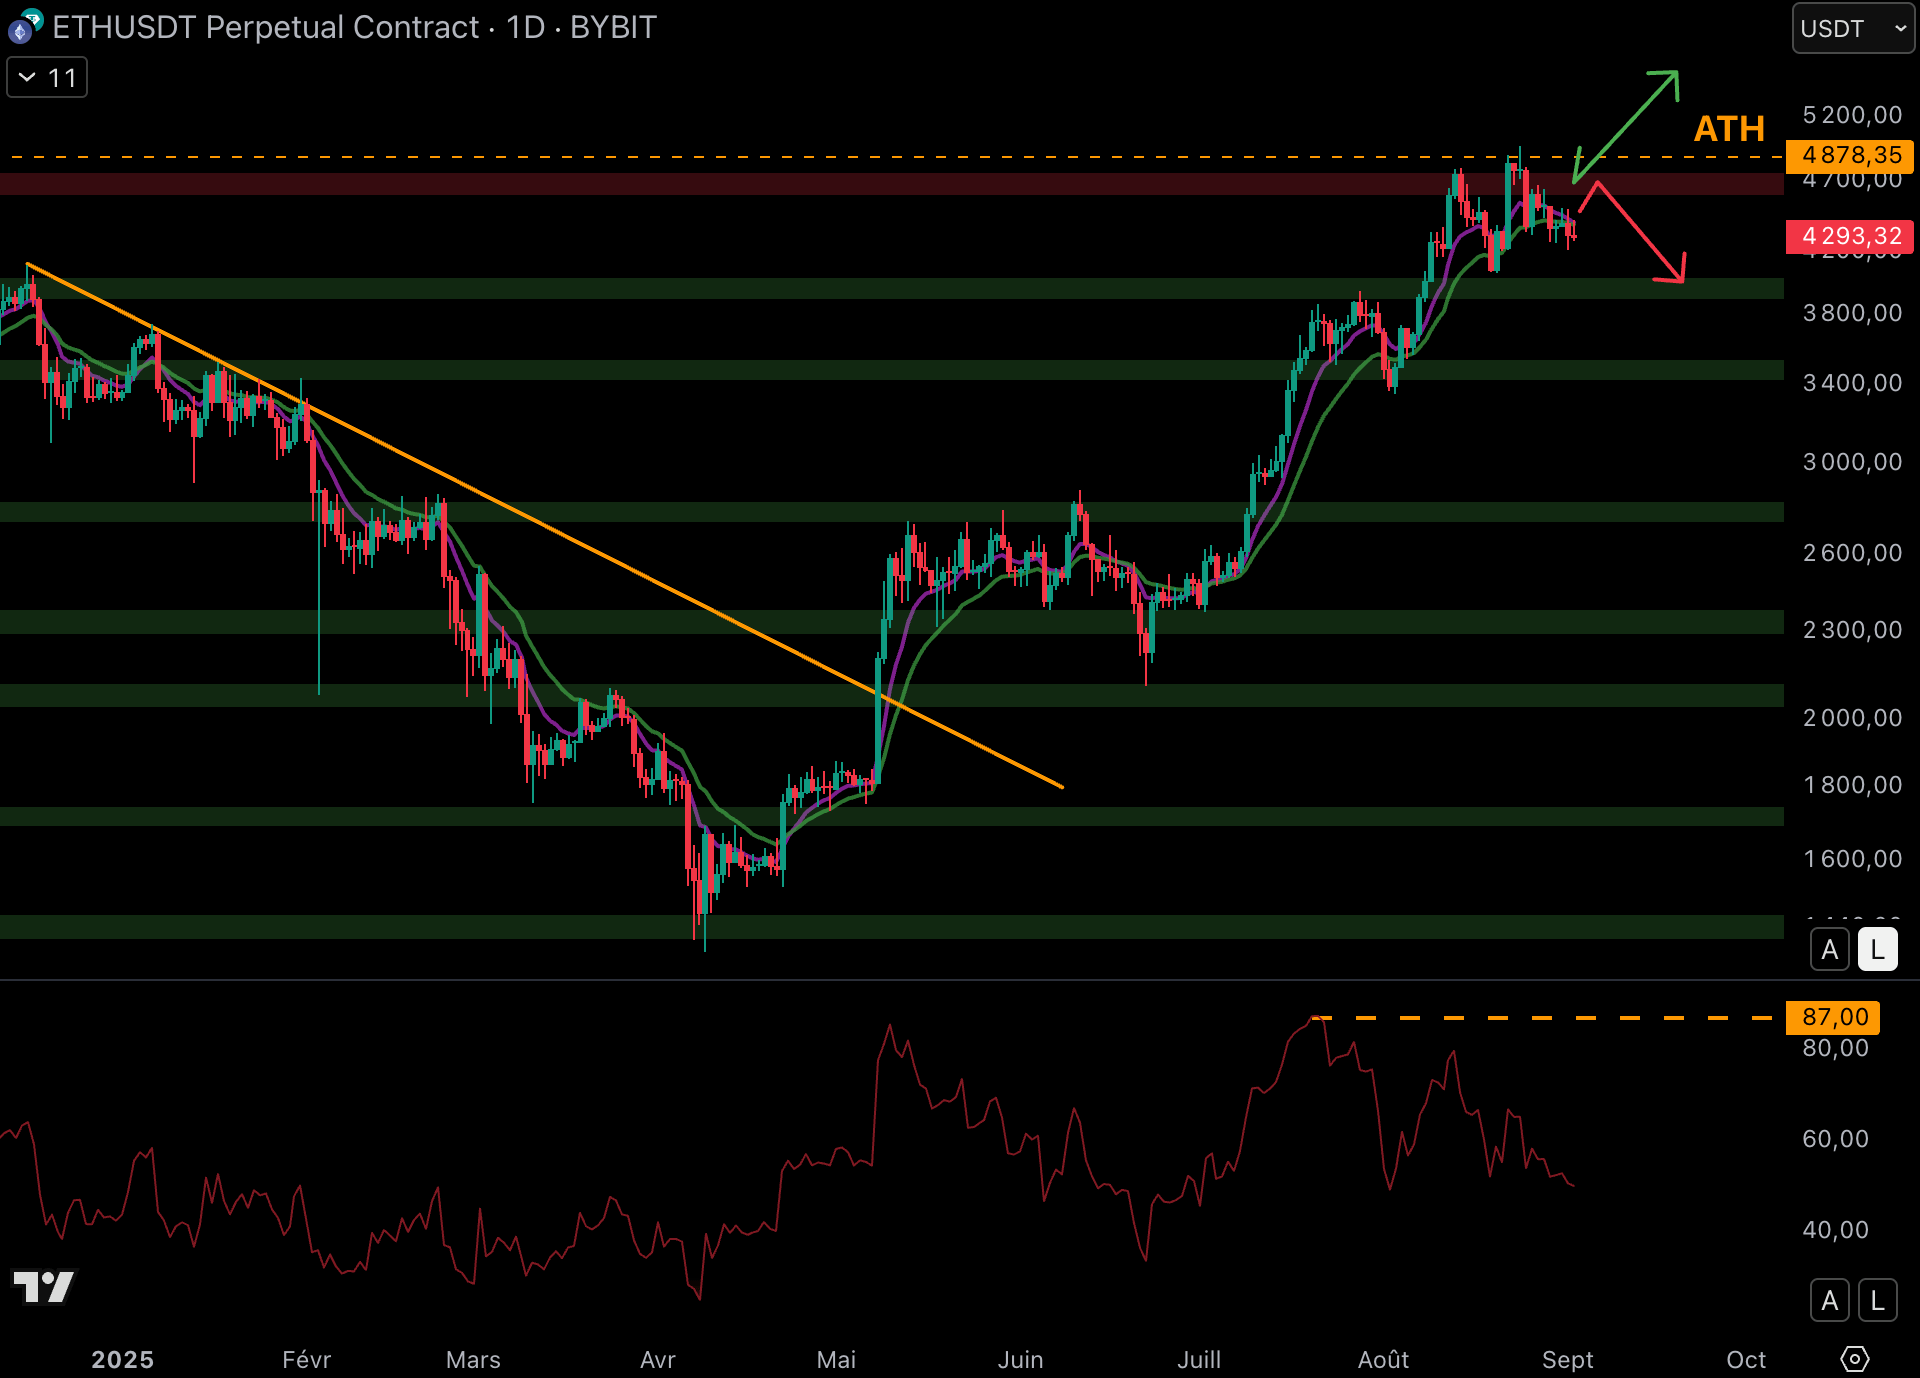1920x1378 pixels.
Task: Toggle auto scale A on RSI pane
Action: pyautogui.click(x=1829, y=1300)
